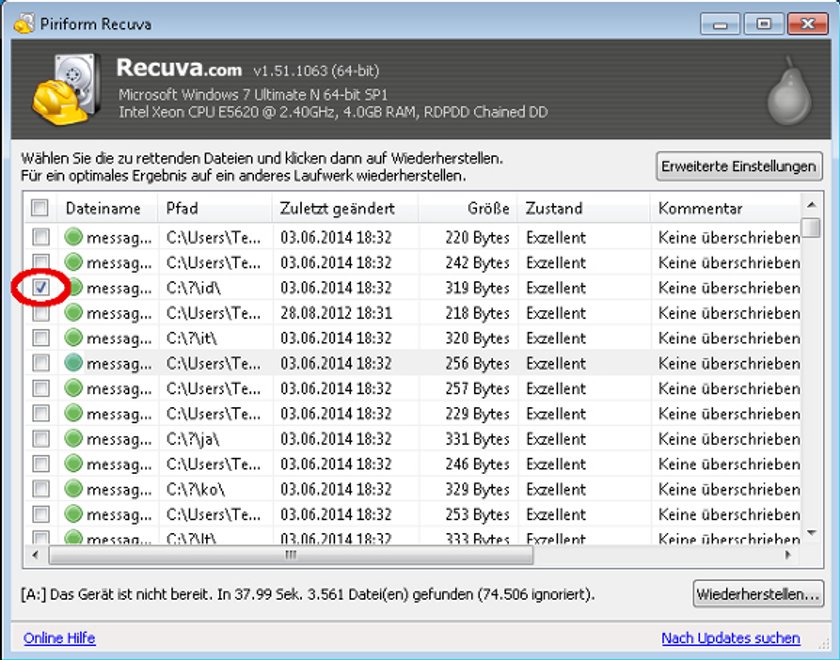
Task: Click the size value 220 Bytes
Action: click(x=477, y=237)
